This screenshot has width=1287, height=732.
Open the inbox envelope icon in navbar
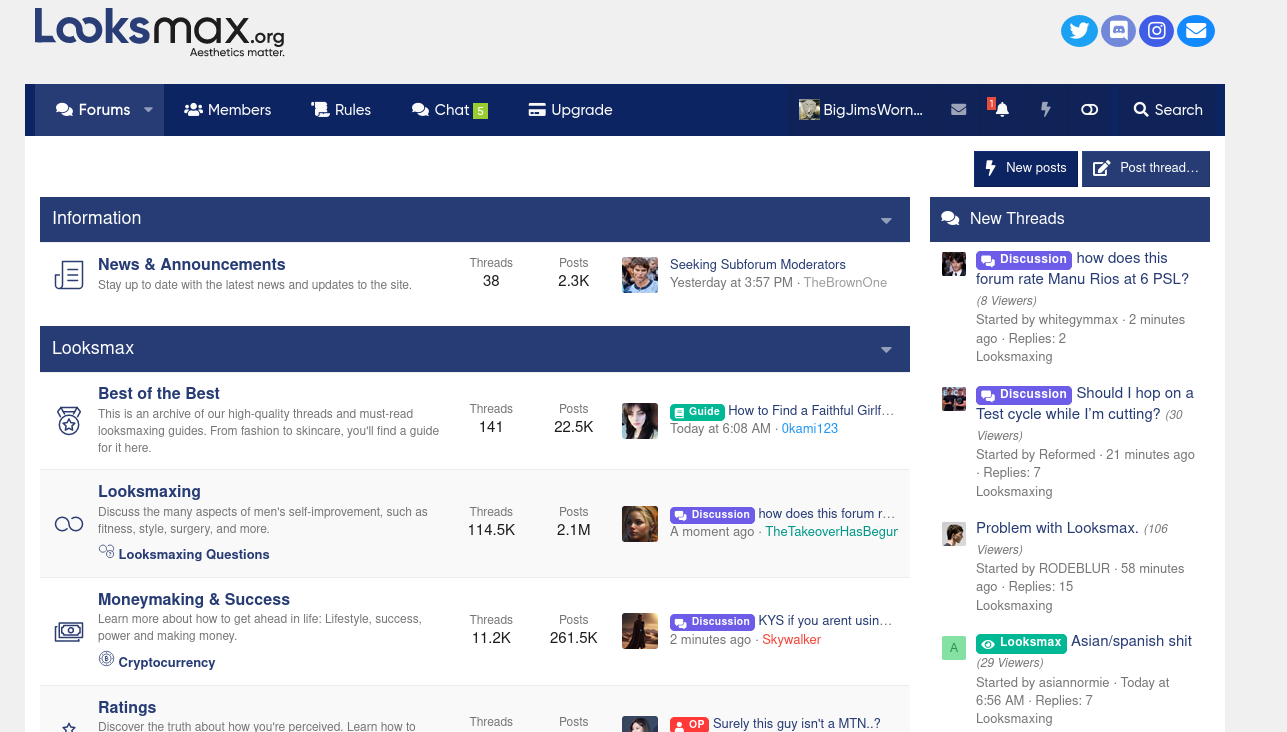point(959,110)
